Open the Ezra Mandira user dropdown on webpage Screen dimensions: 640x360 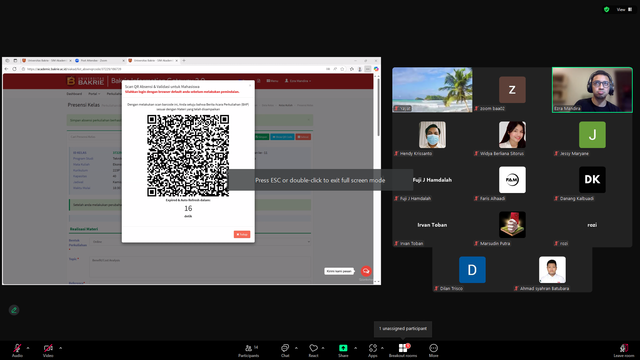coord(298,81)
